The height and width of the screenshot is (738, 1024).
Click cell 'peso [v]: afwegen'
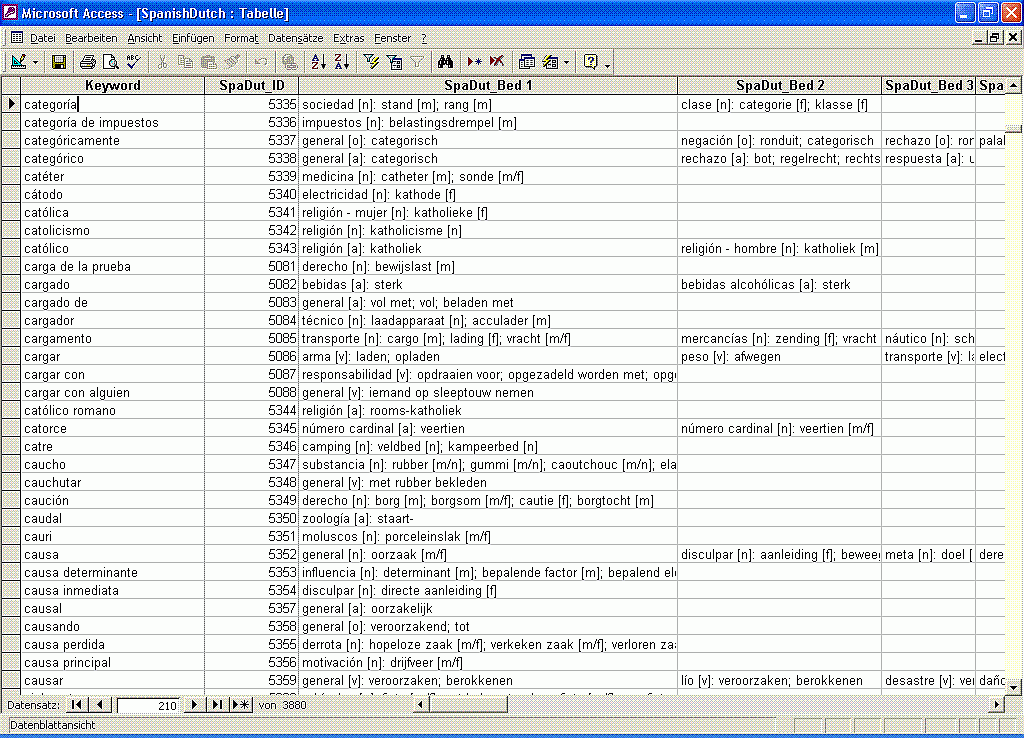tap(780, 357)
